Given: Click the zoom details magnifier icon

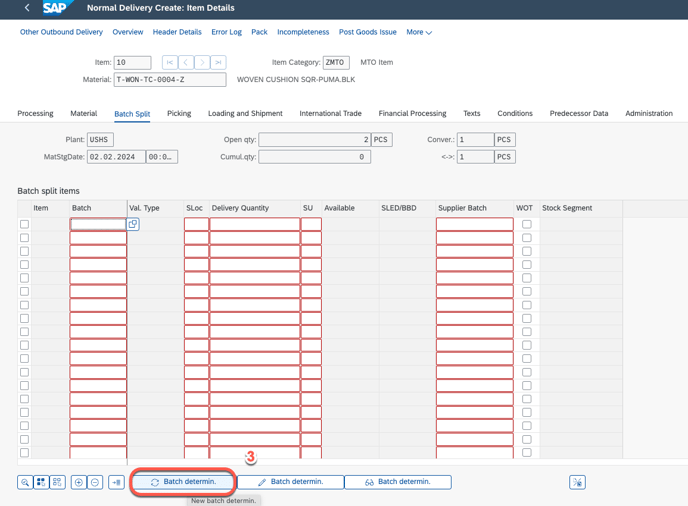Looking at the screenshot, I should click(25, 482).
